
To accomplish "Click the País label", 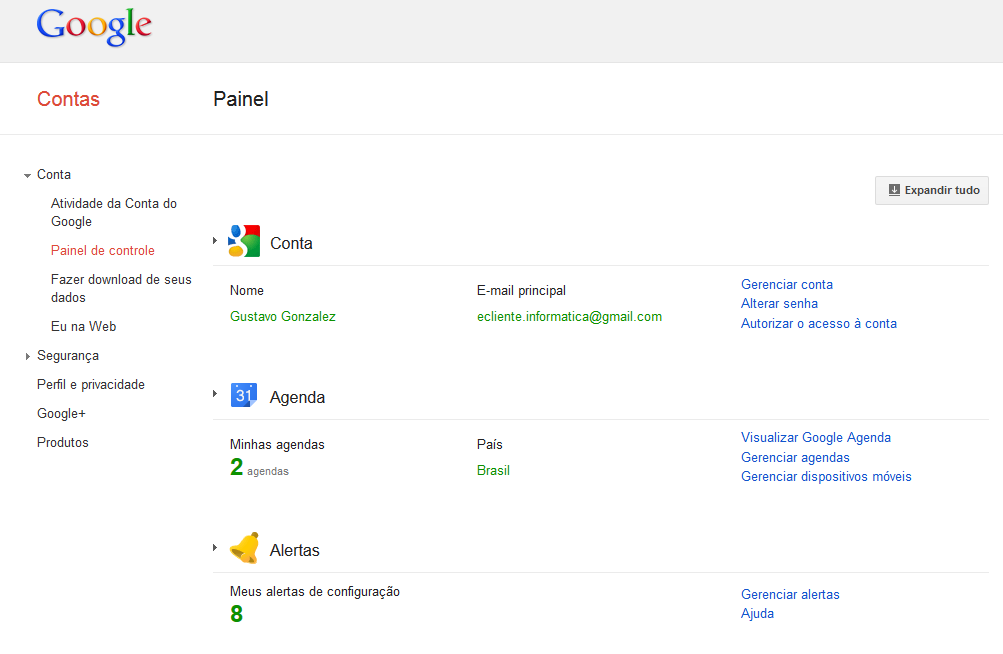I will click(490, 445).
